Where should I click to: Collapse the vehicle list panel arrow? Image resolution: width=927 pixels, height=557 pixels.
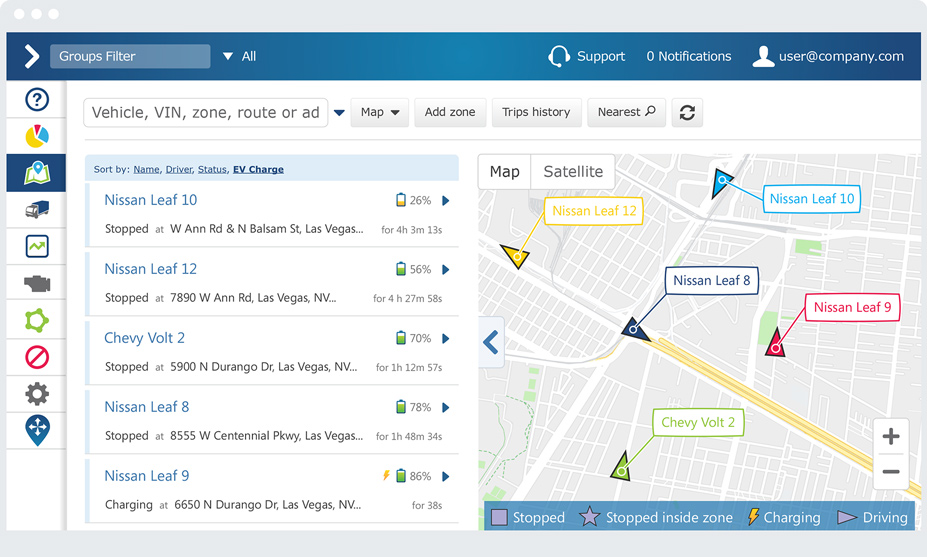491,343
